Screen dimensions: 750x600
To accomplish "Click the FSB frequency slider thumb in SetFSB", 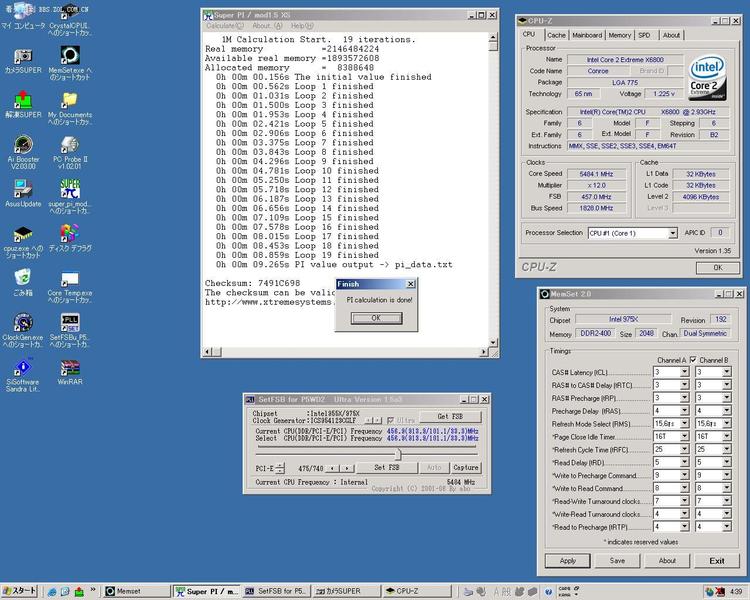I will [398, 453].
